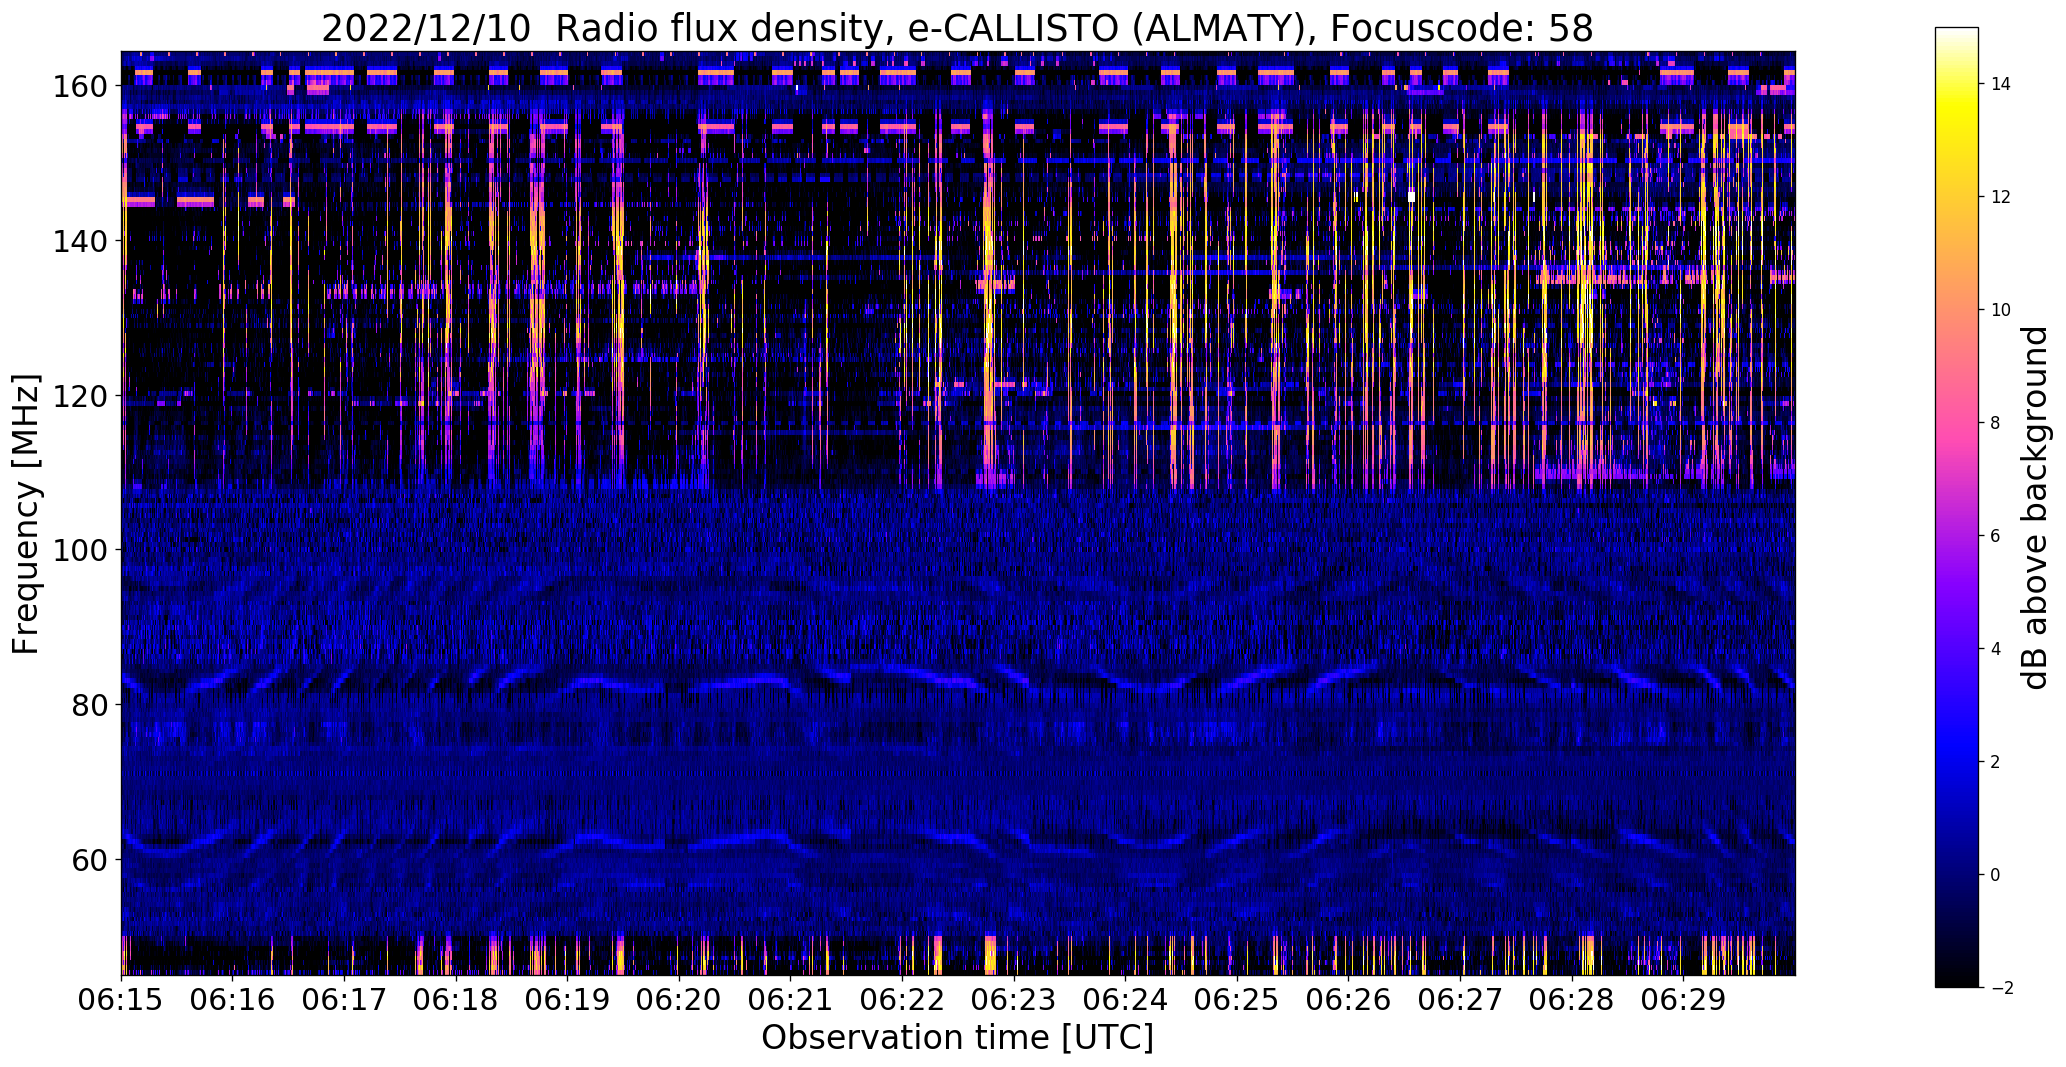Click the colorbar tick value 0

pyautogui.click(x=1996, y=875)
